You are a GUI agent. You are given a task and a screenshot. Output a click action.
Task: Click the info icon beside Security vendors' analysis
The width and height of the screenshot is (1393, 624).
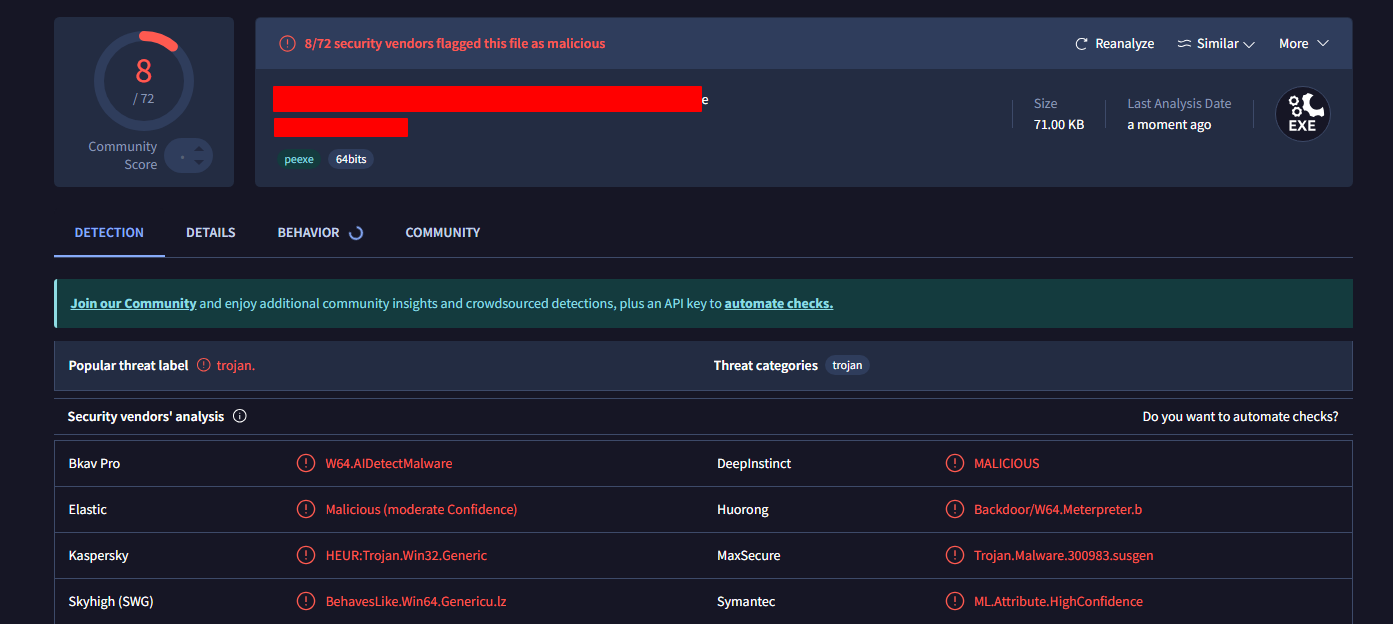pyautogui.click(x=240, y=416)
